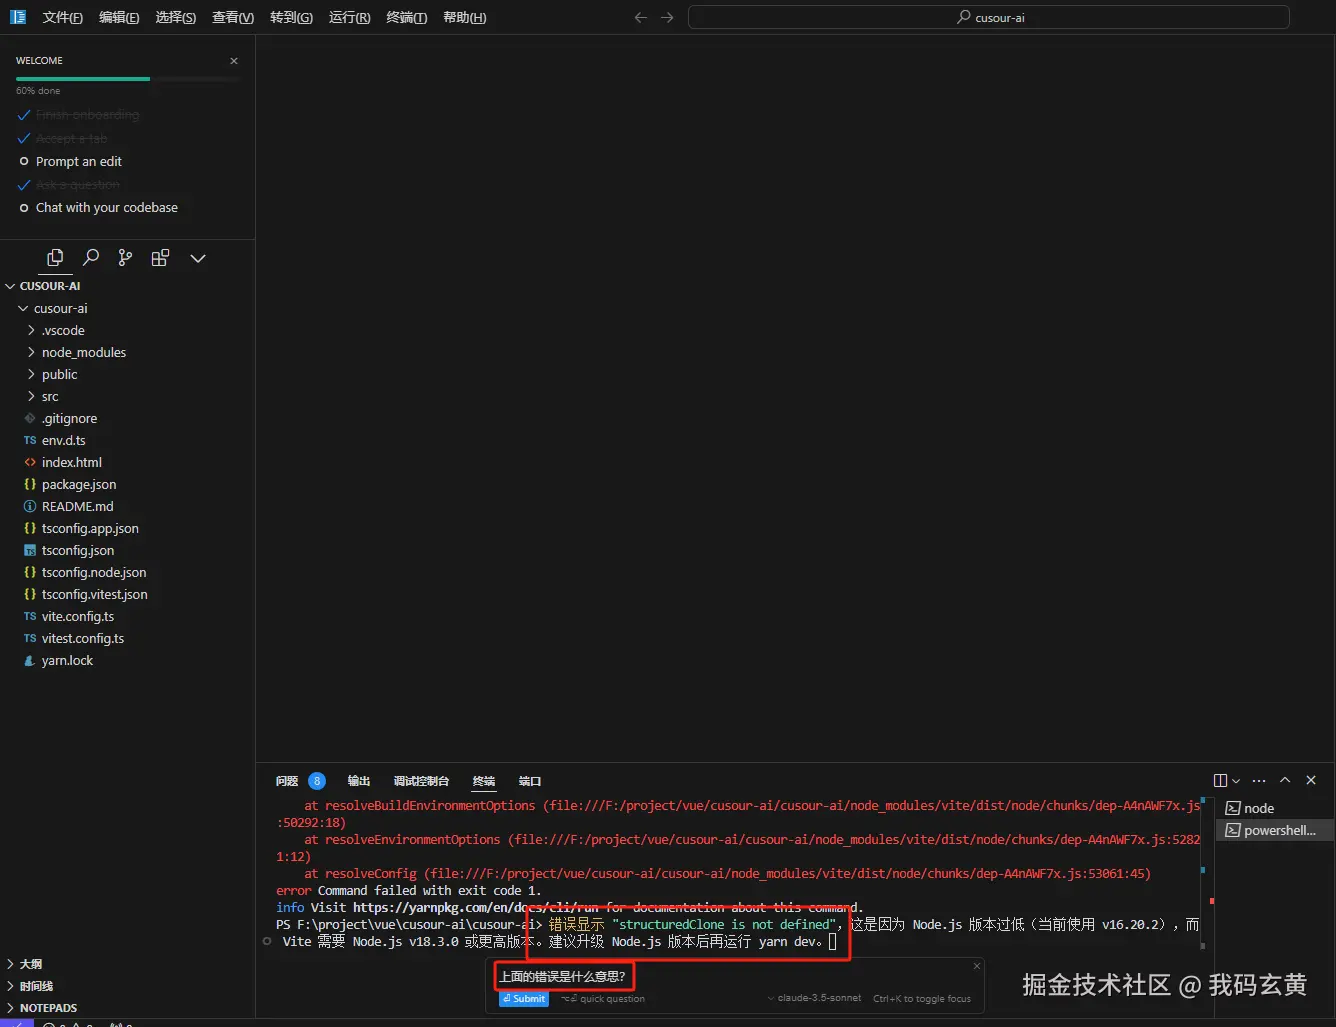Image resolution: width=1336 pixels, height=1027 pixels.
Task: Open terminal panel more actions menu
Action: point(1259,781)
